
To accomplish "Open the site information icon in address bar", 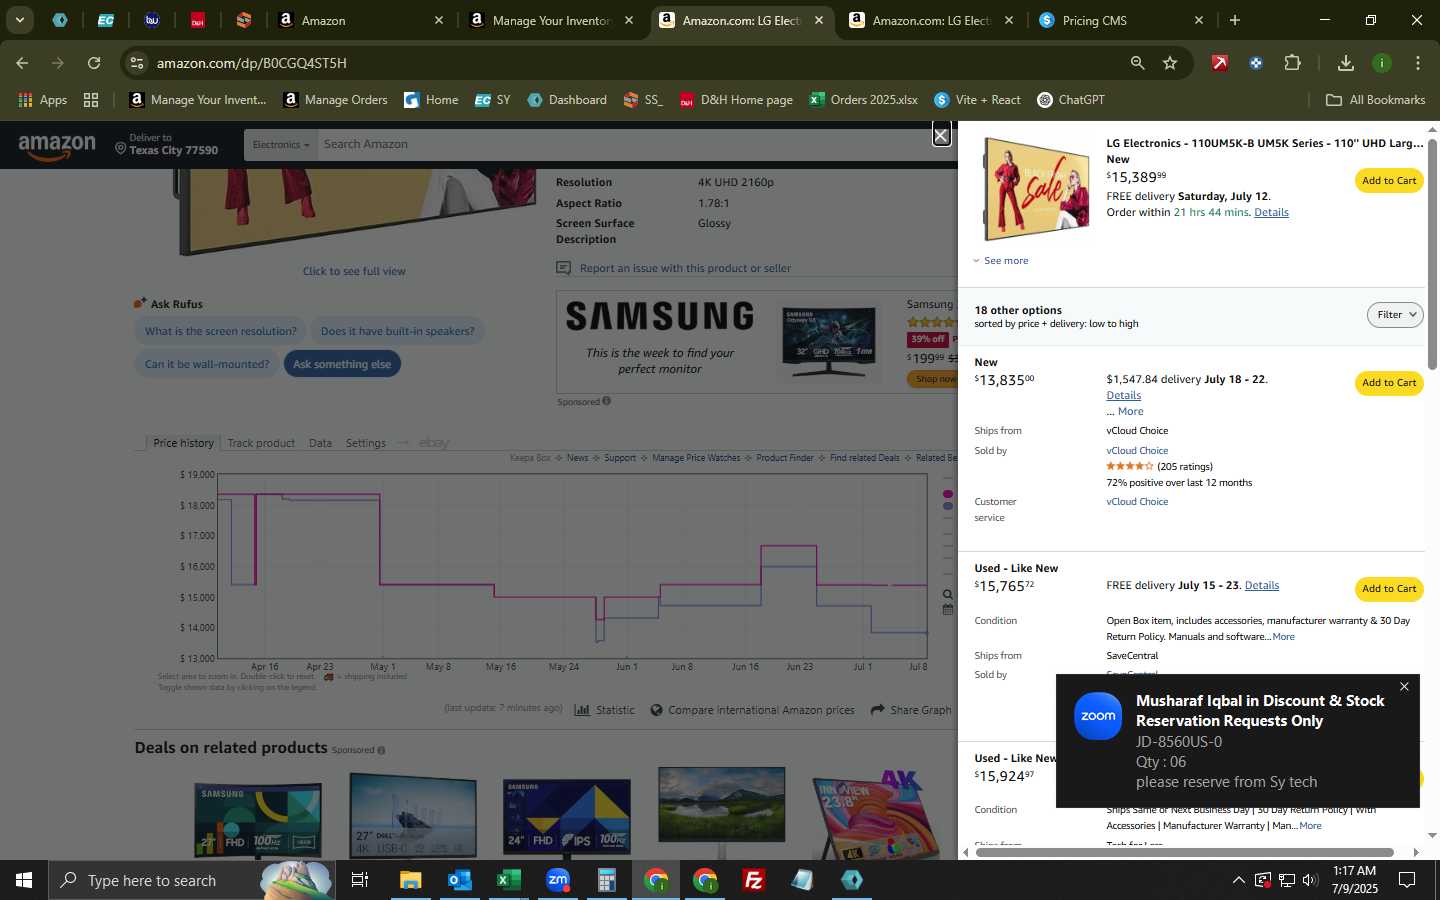I will click(137, 63).
